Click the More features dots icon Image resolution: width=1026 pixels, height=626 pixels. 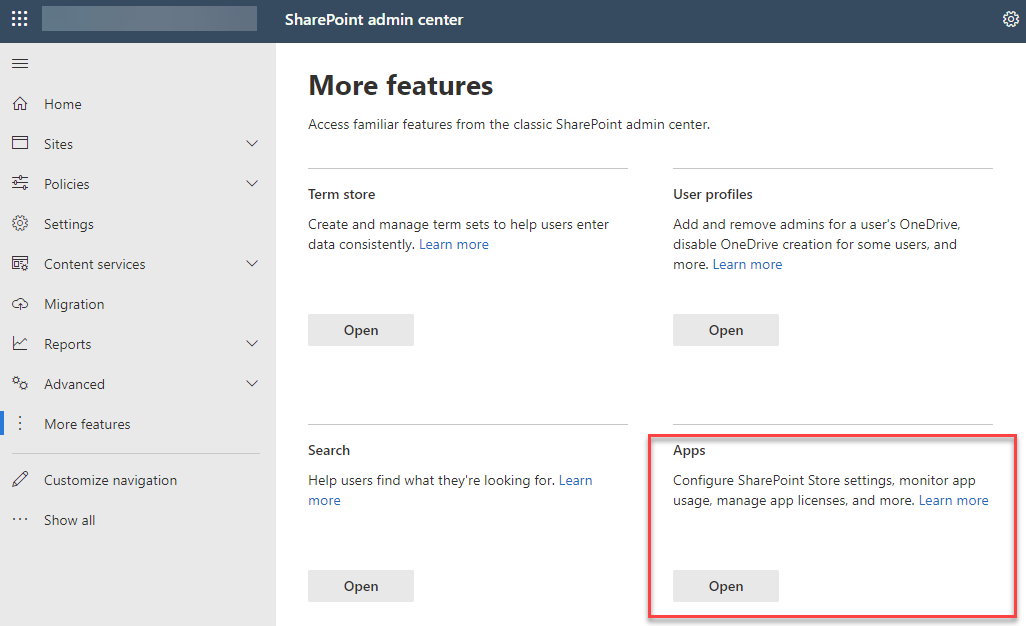click(x=20, y=423)
